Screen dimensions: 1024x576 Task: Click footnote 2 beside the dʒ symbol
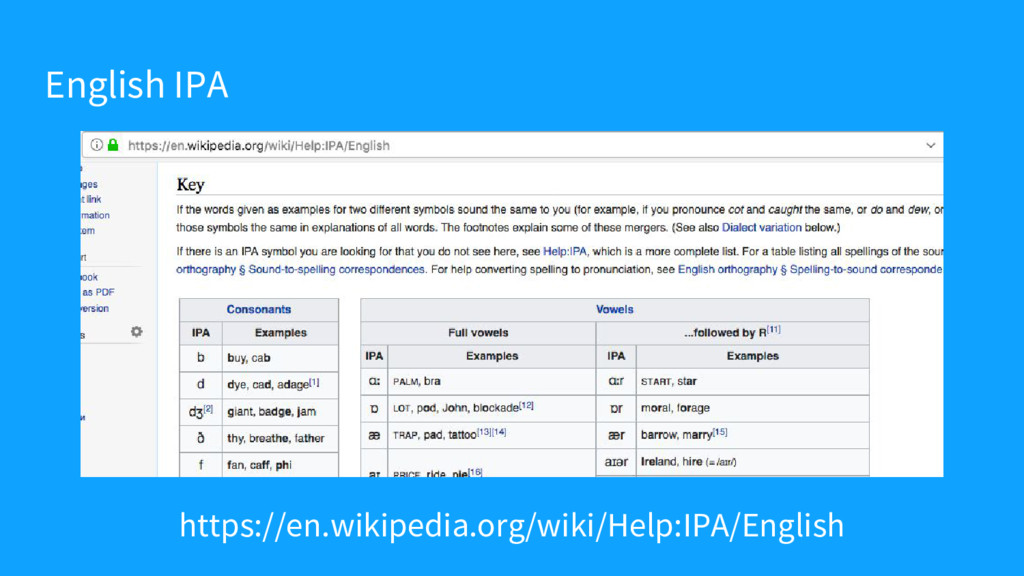pos(208,408)
